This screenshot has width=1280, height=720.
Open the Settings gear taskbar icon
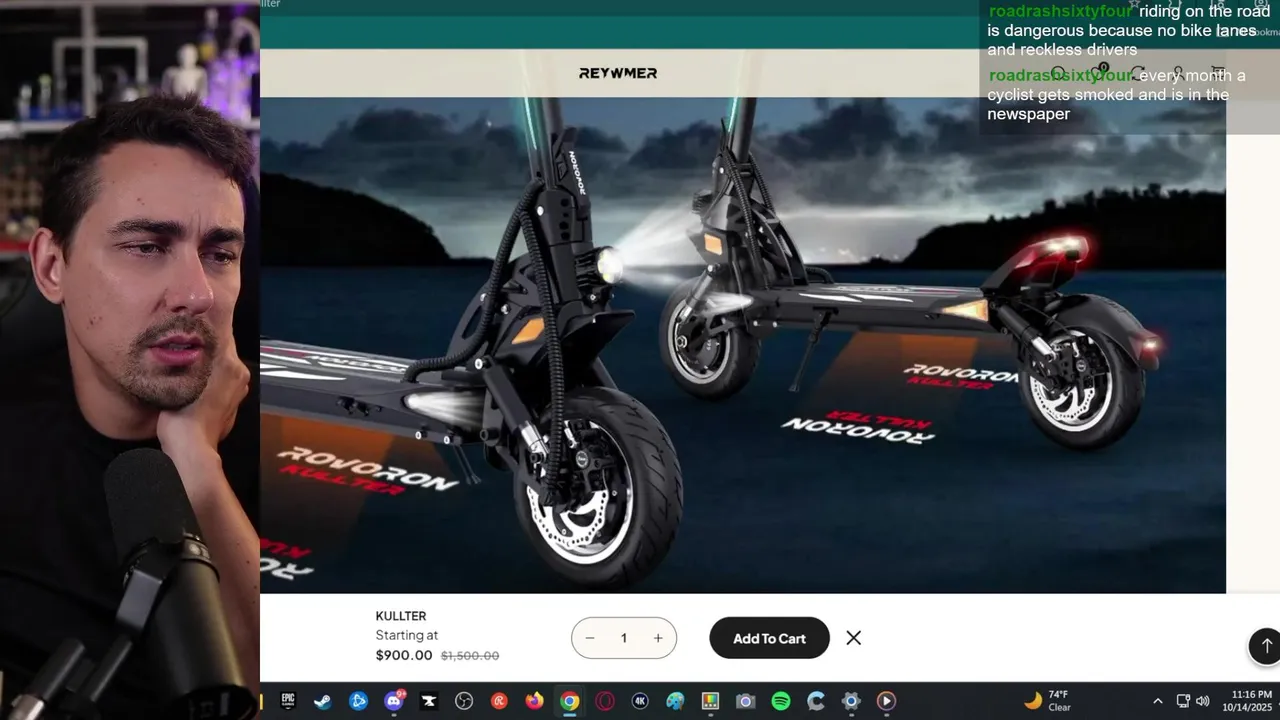(x=851, y=701)
